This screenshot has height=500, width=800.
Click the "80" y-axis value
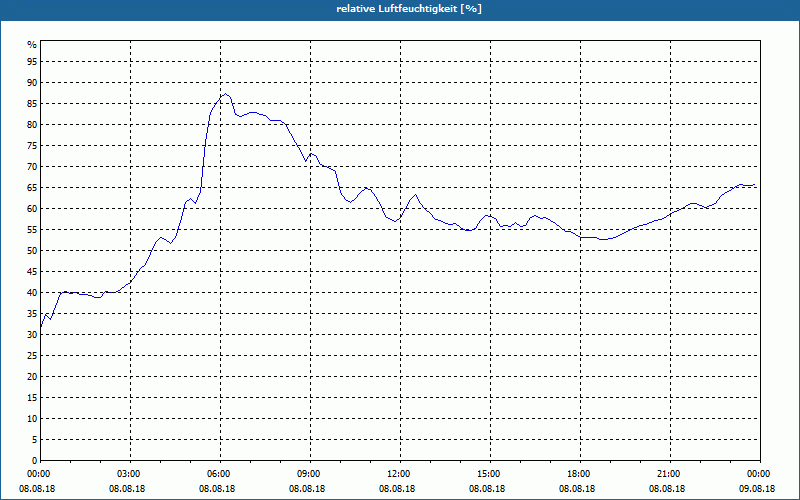(x=32, y=124)
